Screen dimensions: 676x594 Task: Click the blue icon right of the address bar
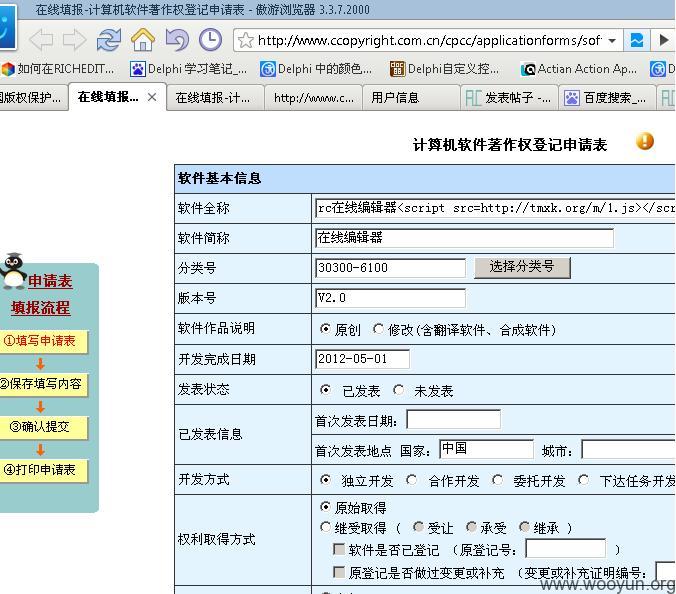637,41
